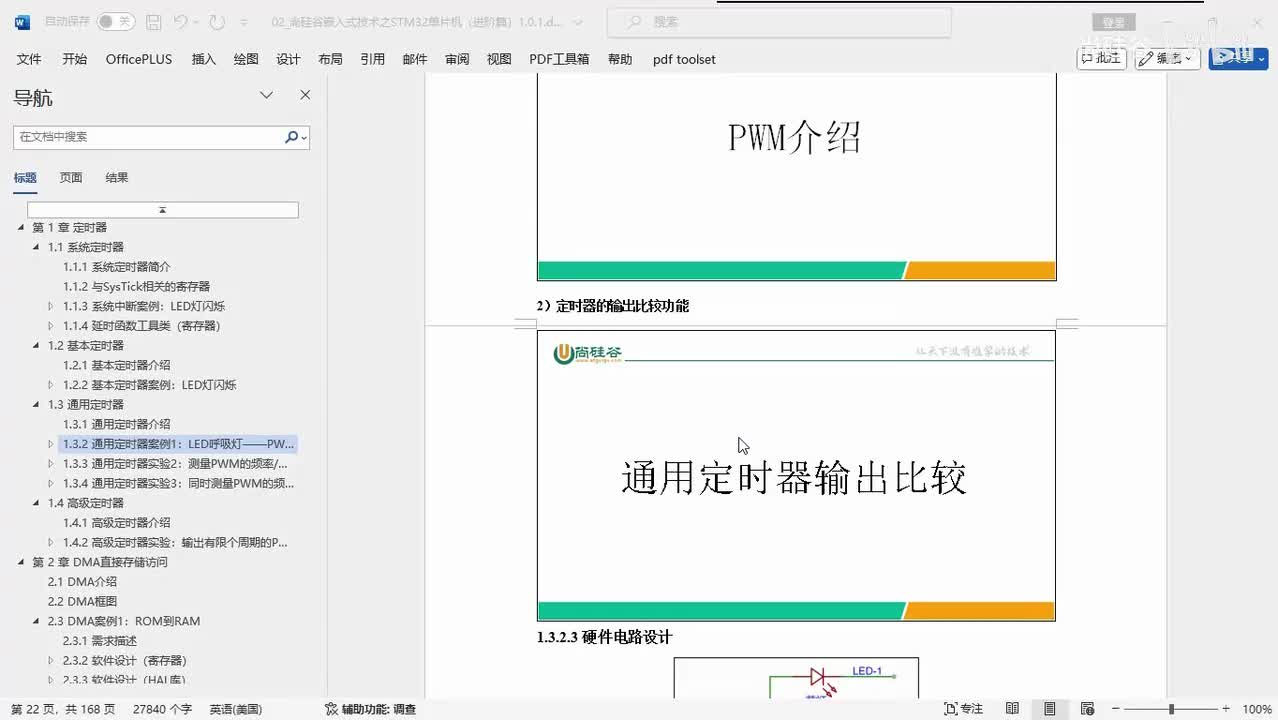Select heading 2.2 DMA框图
The image size is (1278, 720).
coord(82,601)
